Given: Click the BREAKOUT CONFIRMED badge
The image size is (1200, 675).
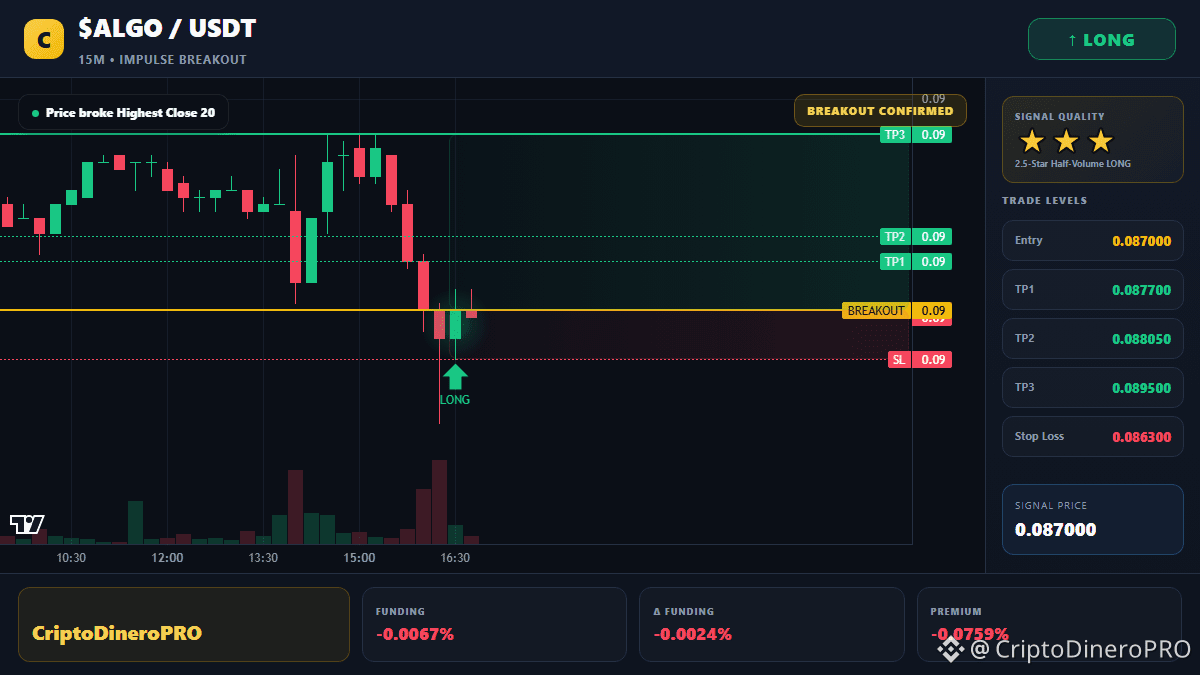Looking at the screenshot, I should [880, 111].
